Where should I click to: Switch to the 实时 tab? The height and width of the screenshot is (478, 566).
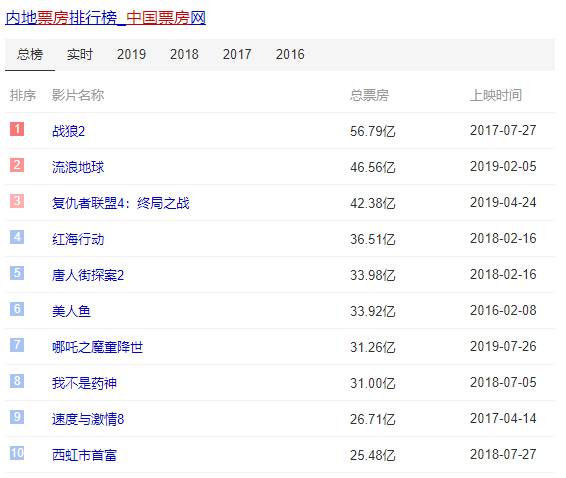coord(80,55)
